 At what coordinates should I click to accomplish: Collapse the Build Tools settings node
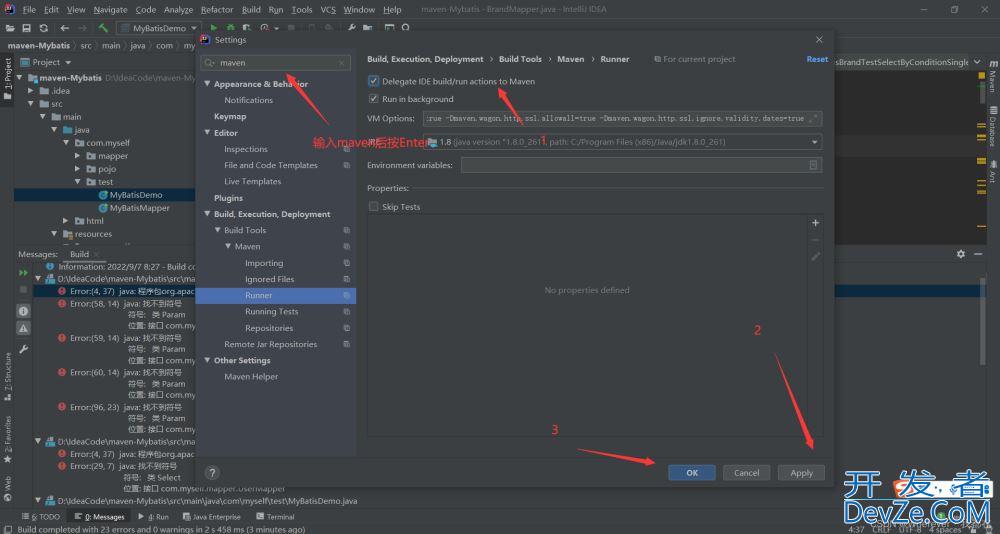click(x=217, y=230)
